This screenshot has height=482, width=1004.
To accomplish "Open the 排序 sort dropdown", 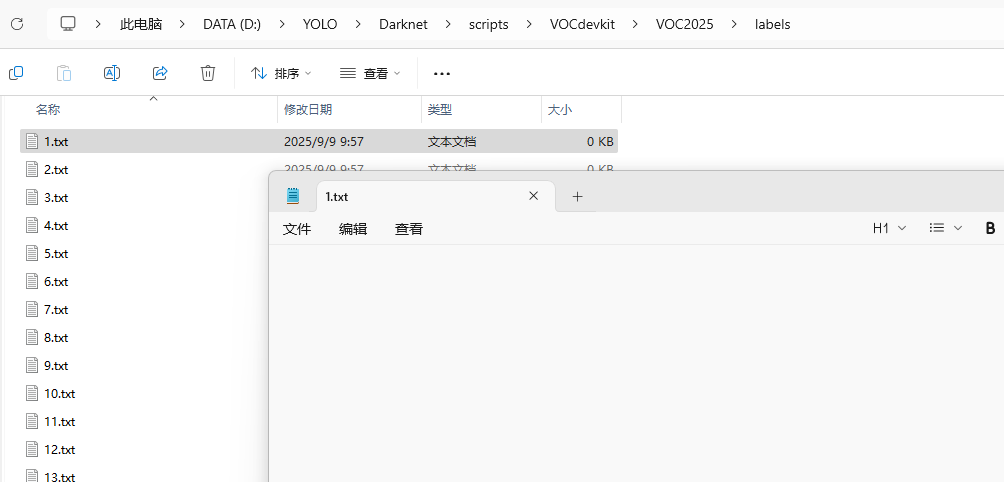I will 280,74.
